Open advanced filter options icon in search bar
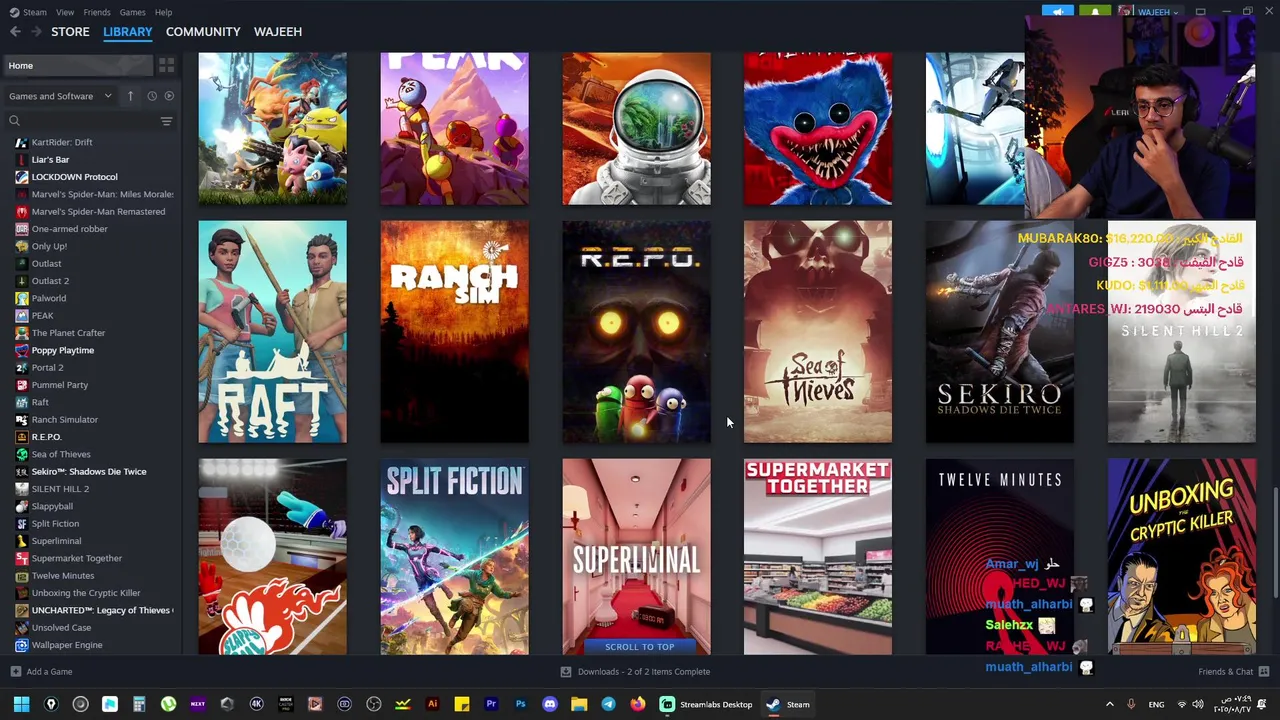This screenshot has width=1280, height=720. pyautogui.click(x=167, y=121)
